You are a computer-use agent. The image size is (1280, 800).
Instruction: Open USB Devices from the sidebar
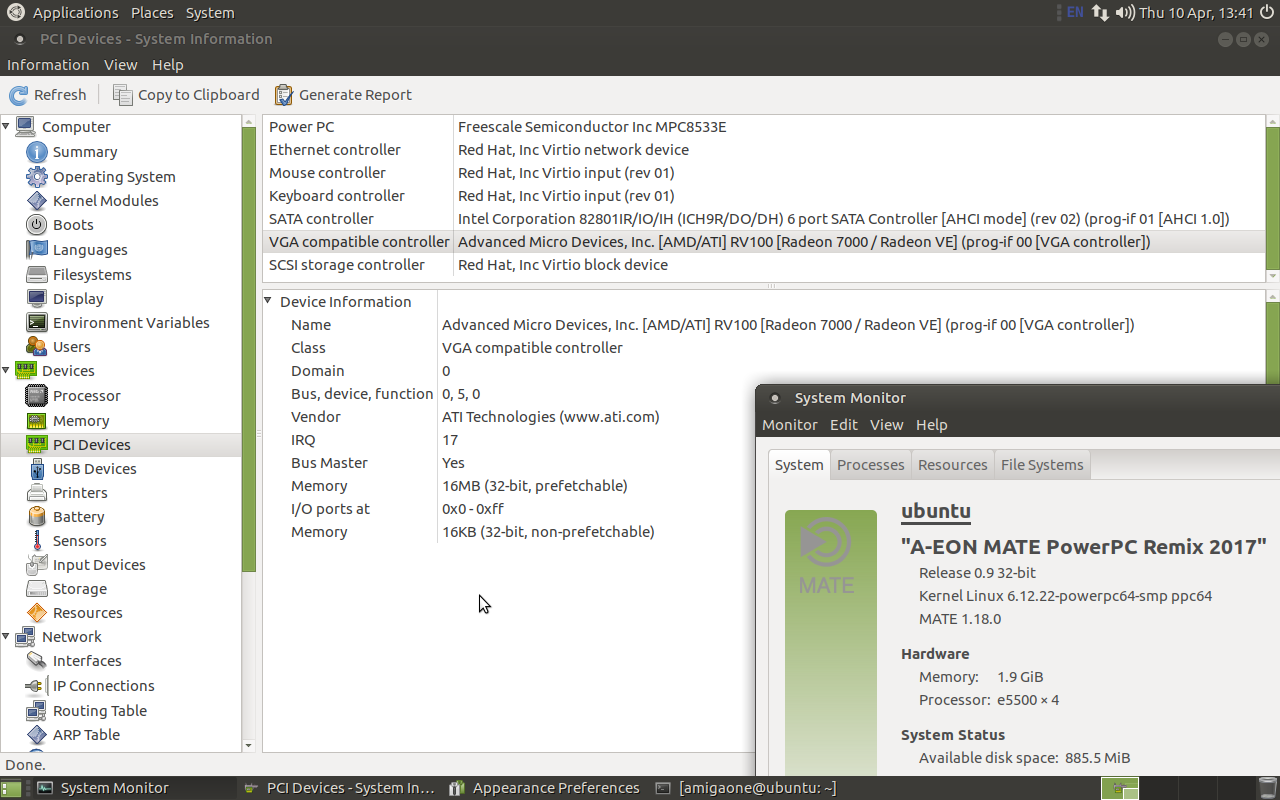[94, 469]
